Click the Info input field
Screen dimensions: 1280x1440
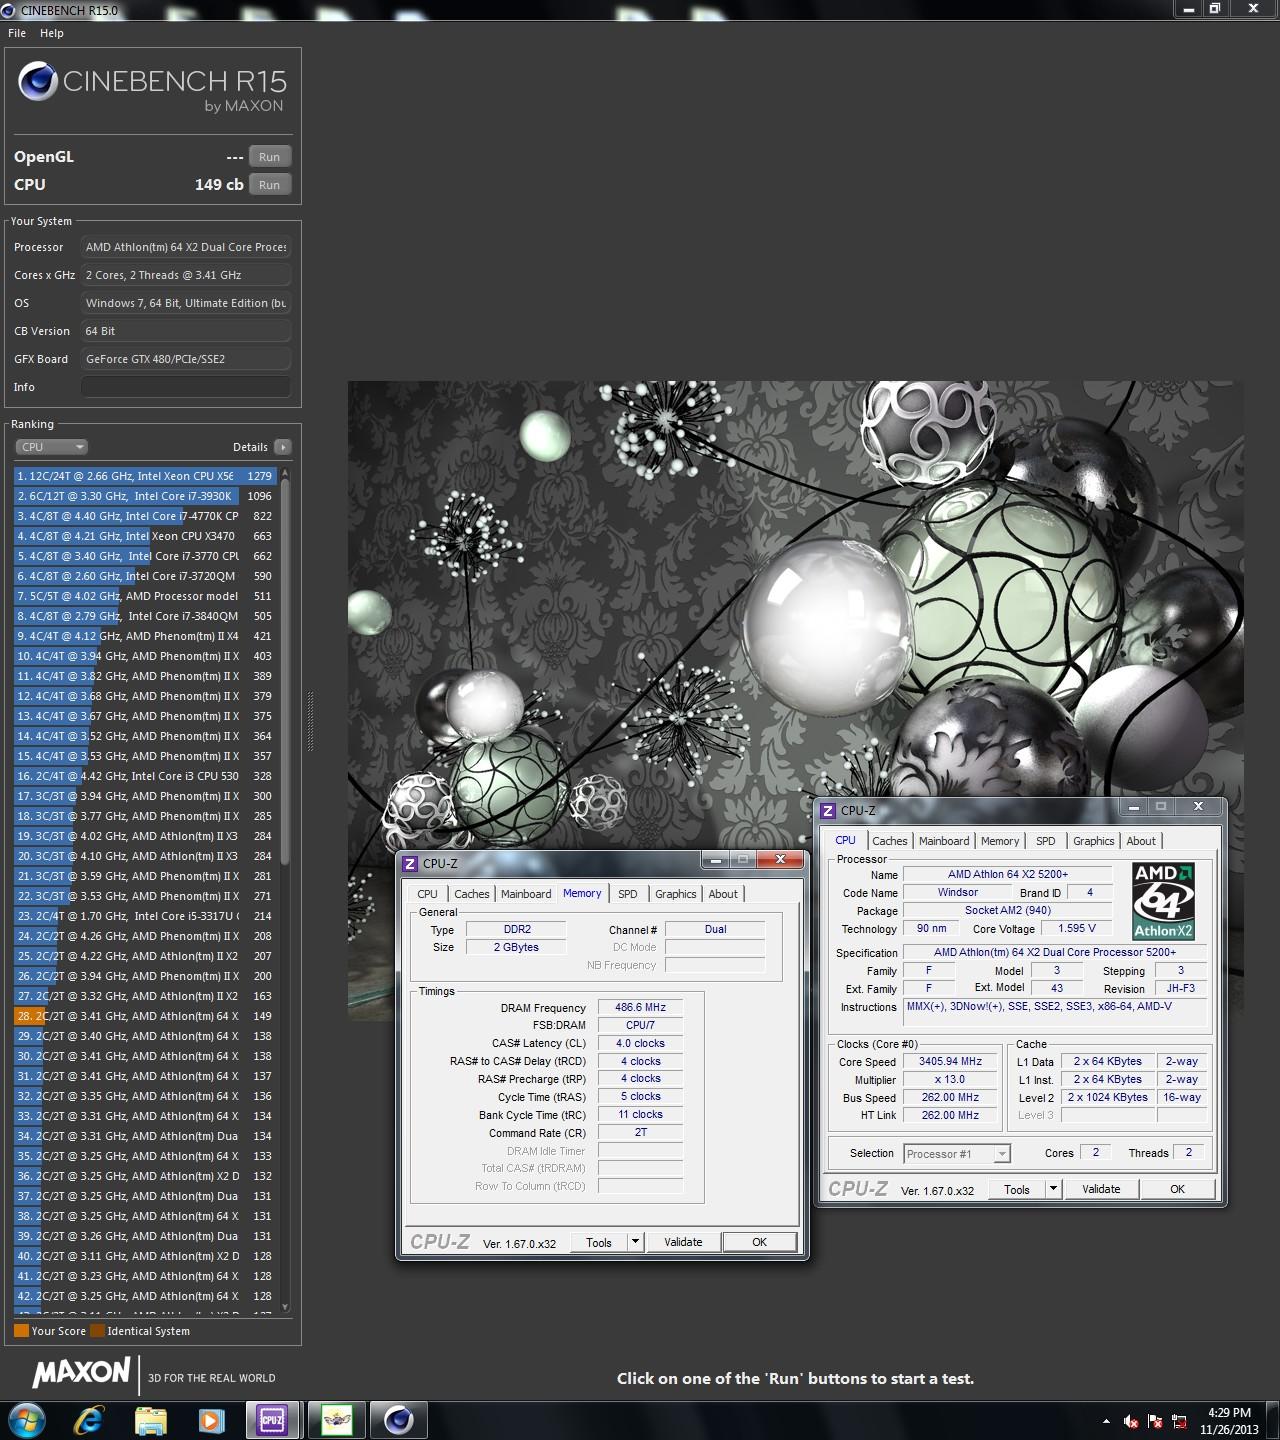(x=186, y=387)
